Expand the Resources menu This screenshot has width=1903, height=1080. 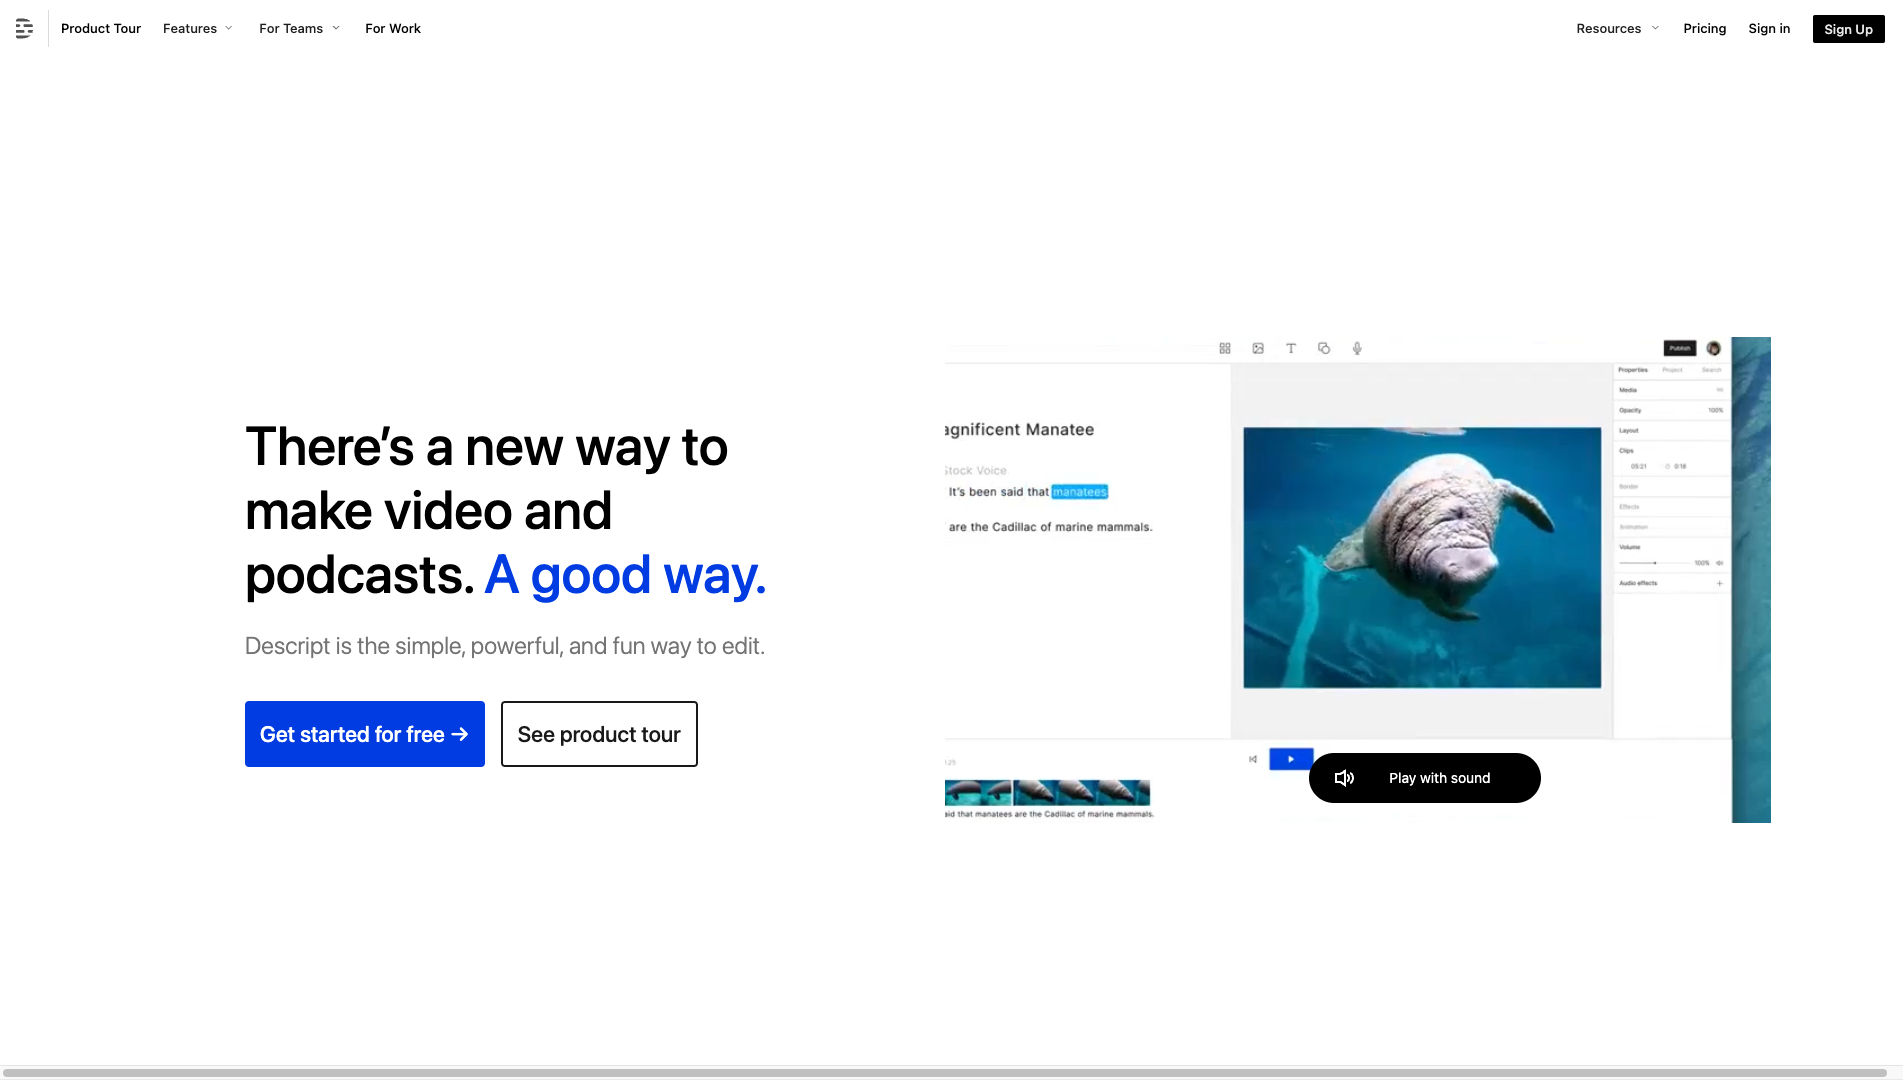click(x=1617, y=29)
